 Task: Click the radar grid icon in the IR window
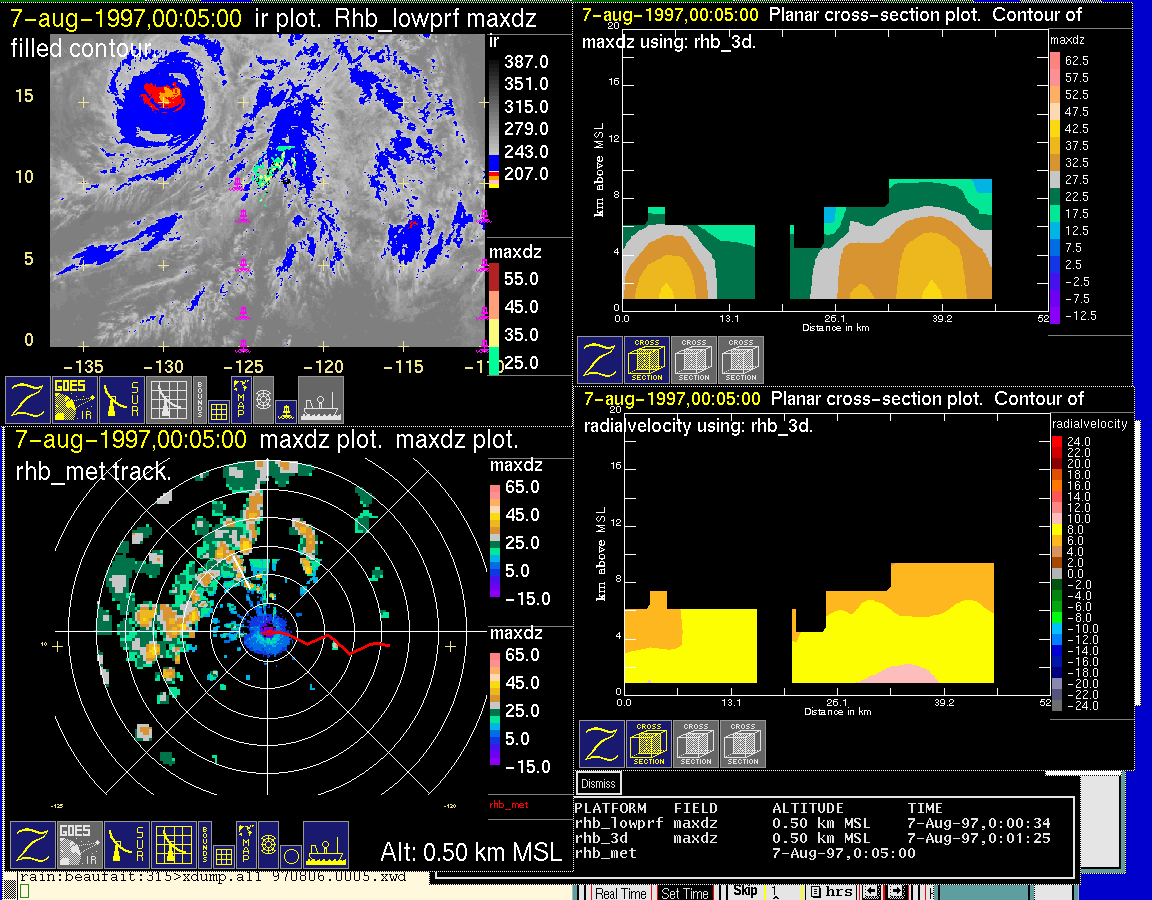tap(168, 400)
